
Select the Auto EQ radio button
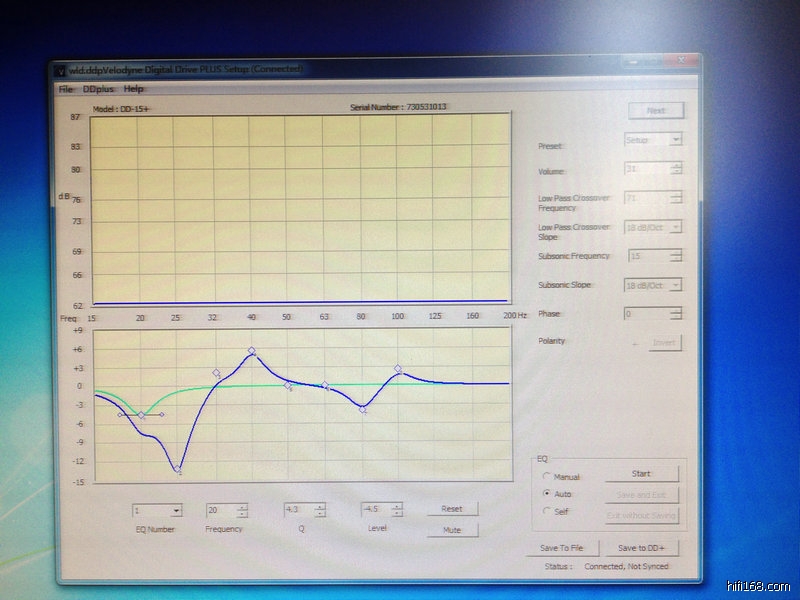[x=545, y=494]
